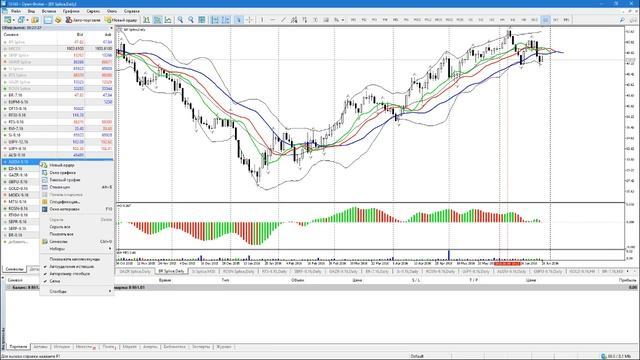Open Si Splice,M30 chart tab
640x360 pixels.
[204, 271]
